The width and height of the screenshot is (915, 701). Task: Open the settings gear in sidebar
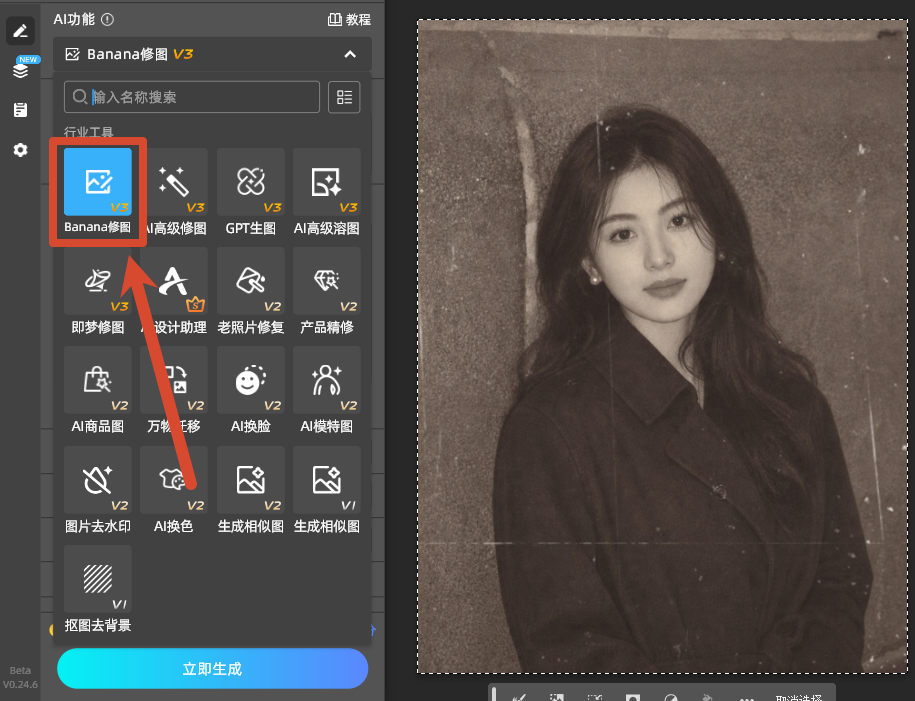click(x=20, y=150)
